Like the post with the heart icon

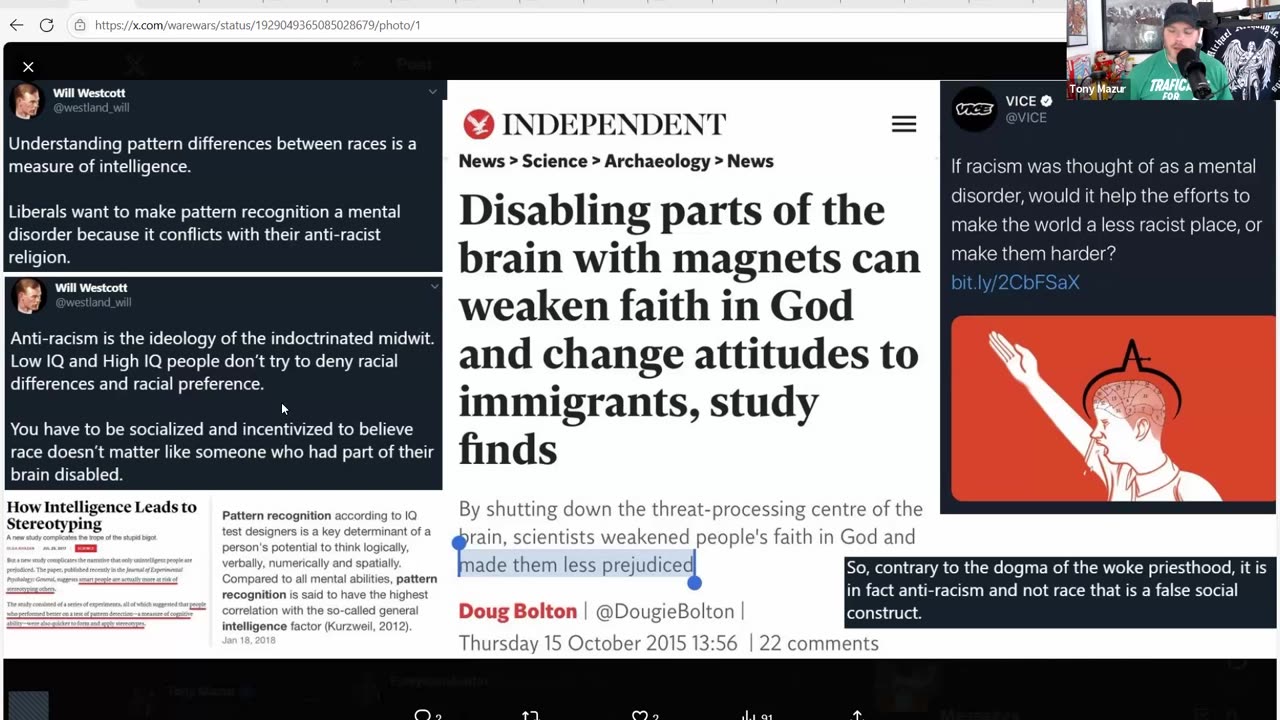coord(639,714)
